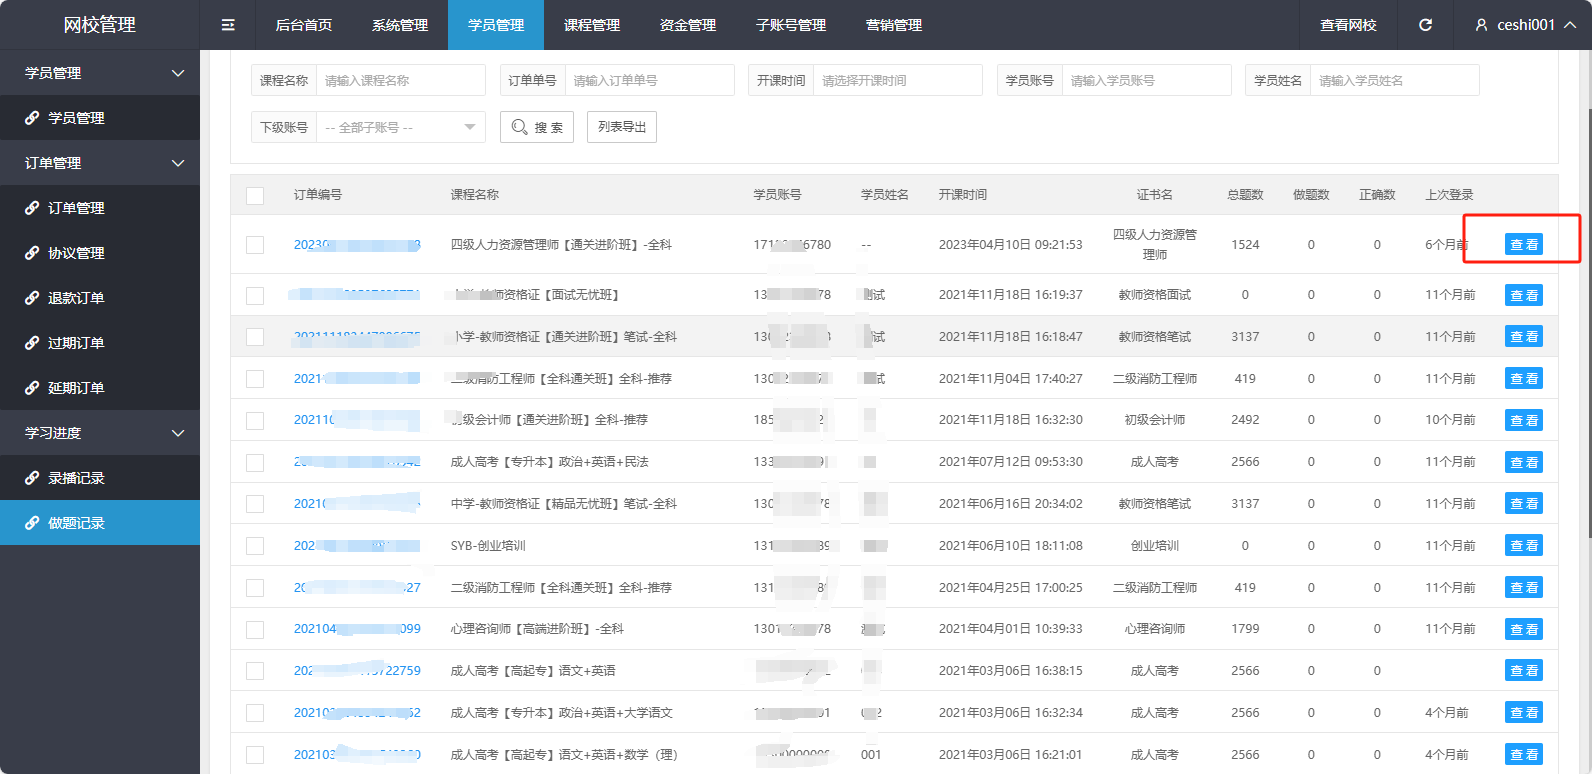Click magnifier icon in the 搜索 button
Image resolution: width=1592 pixels, height=774 pixels.
tap(519, 127)
